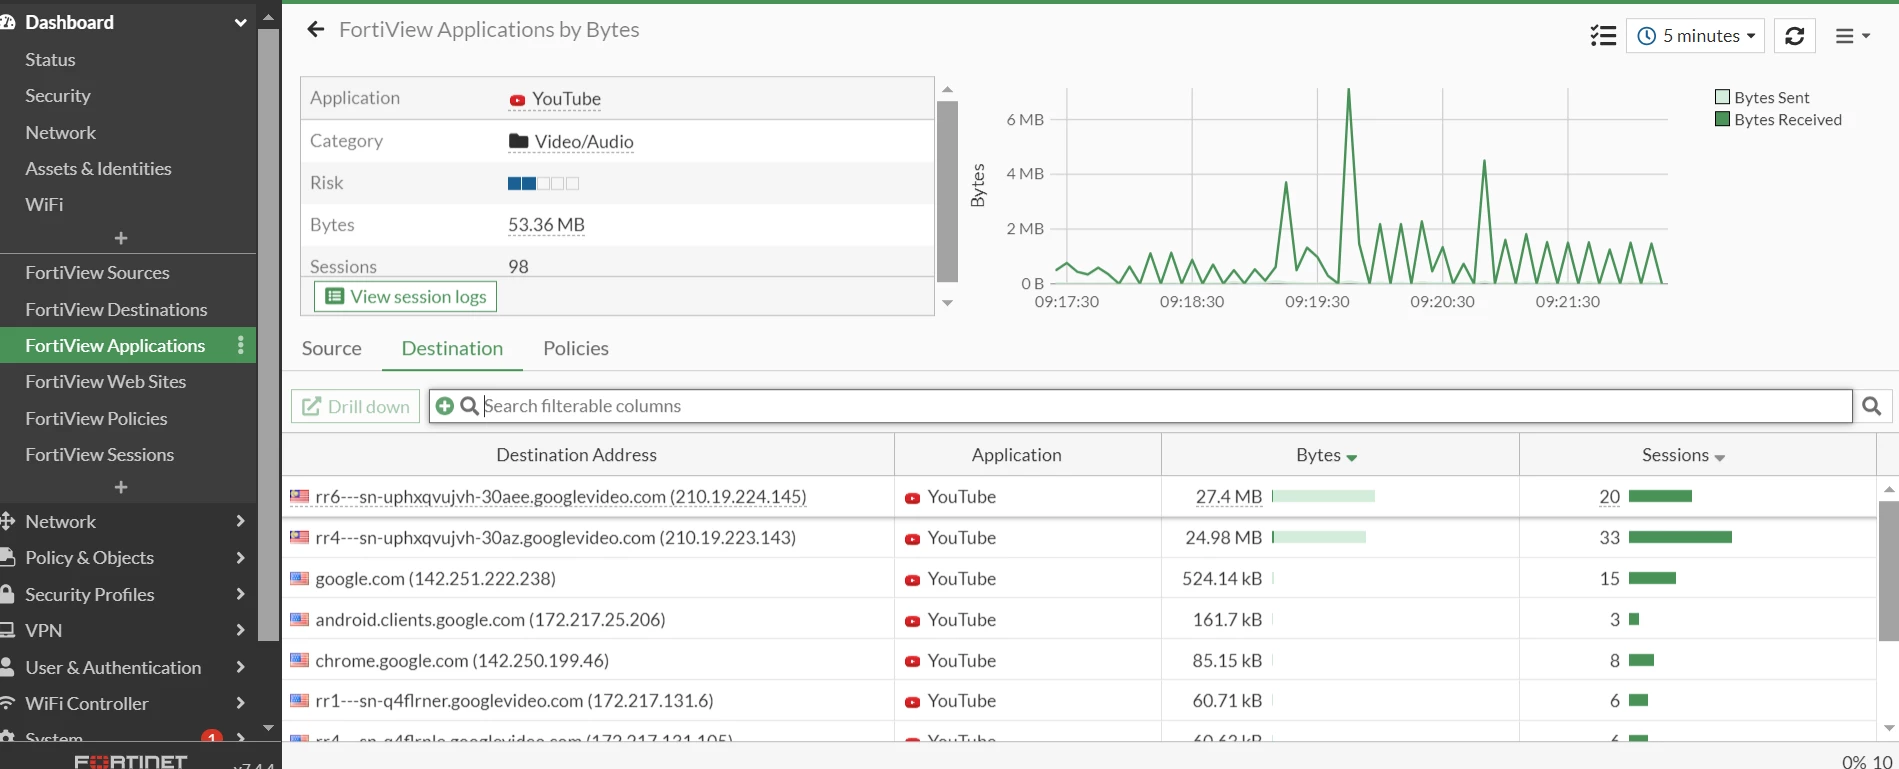Click the Risk level indicator bar
Image resolution: width=1899 pixels, height=769 pixels.
tap(543, 183)
